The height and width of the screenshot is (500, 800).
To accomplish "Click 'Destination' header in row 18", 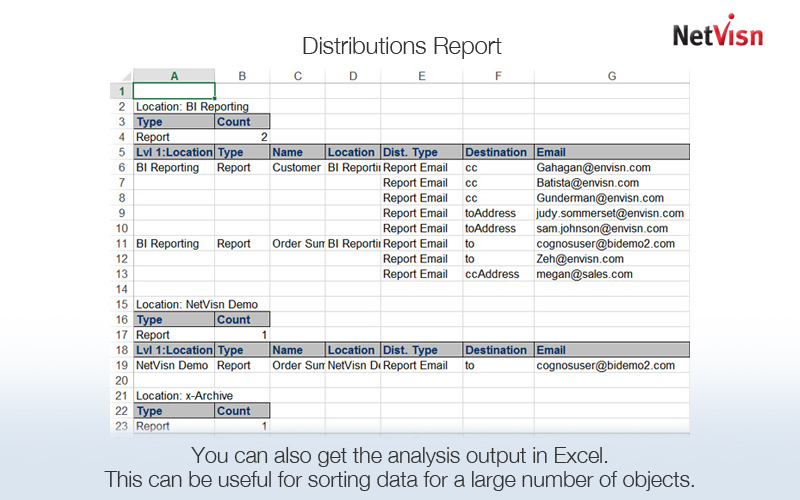I will [x=498, y=350].
